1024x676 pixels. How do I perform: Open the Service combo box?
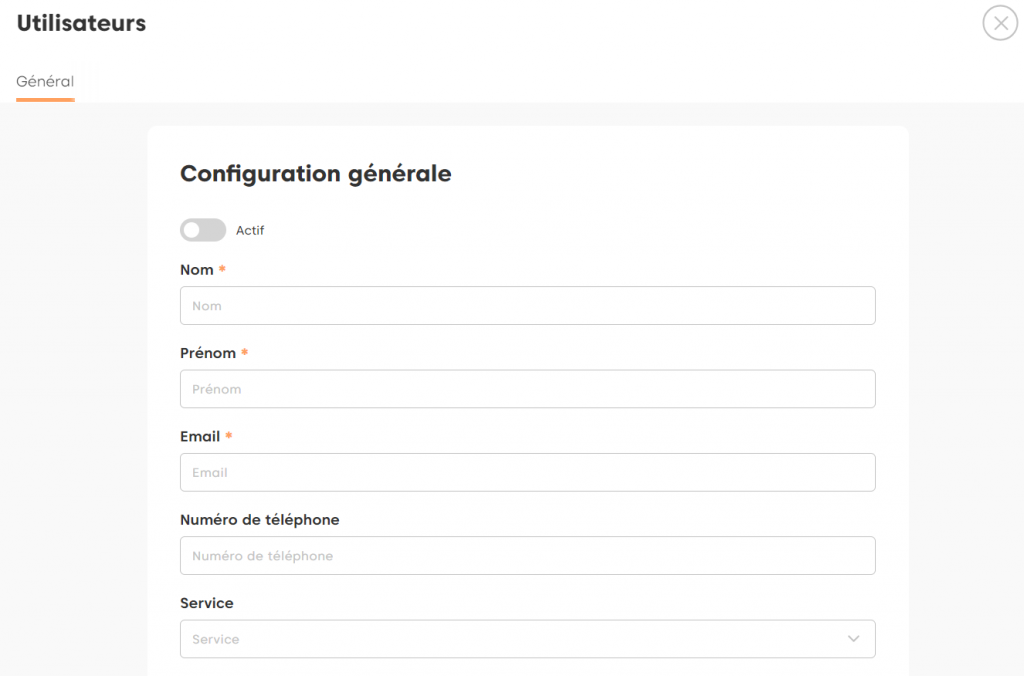[510, 639]
